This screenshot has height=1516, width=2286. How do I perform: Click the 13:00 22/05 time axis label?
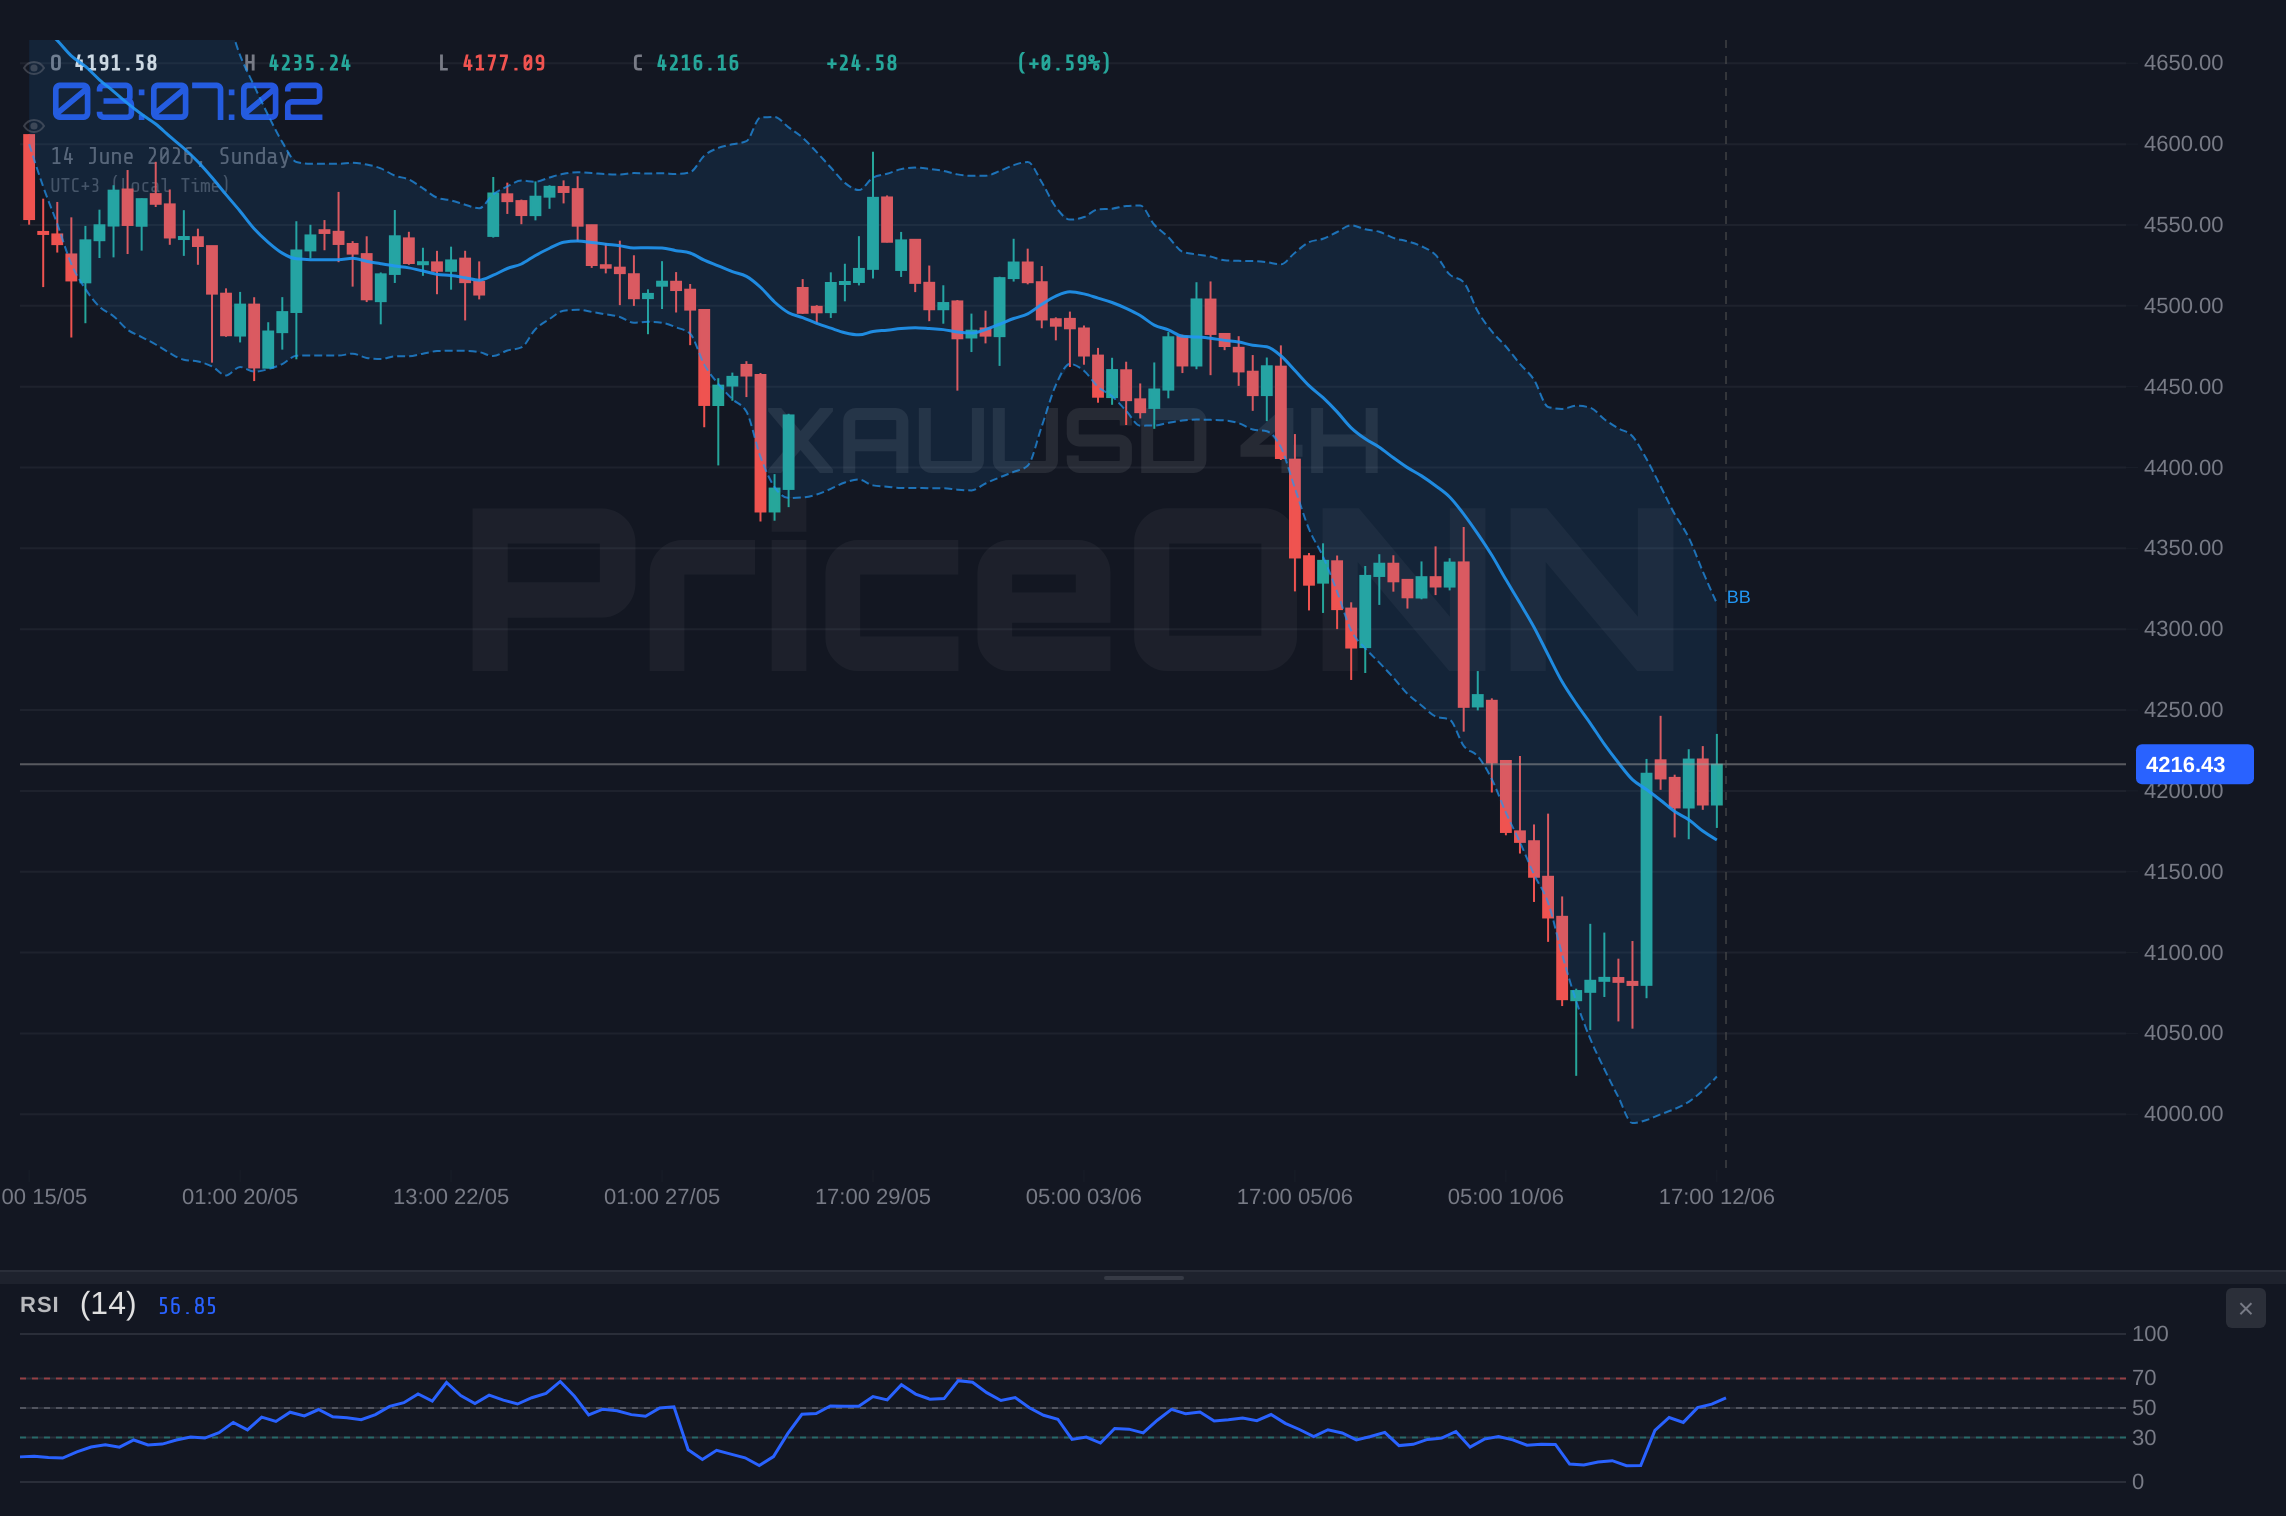point(451,1197)
